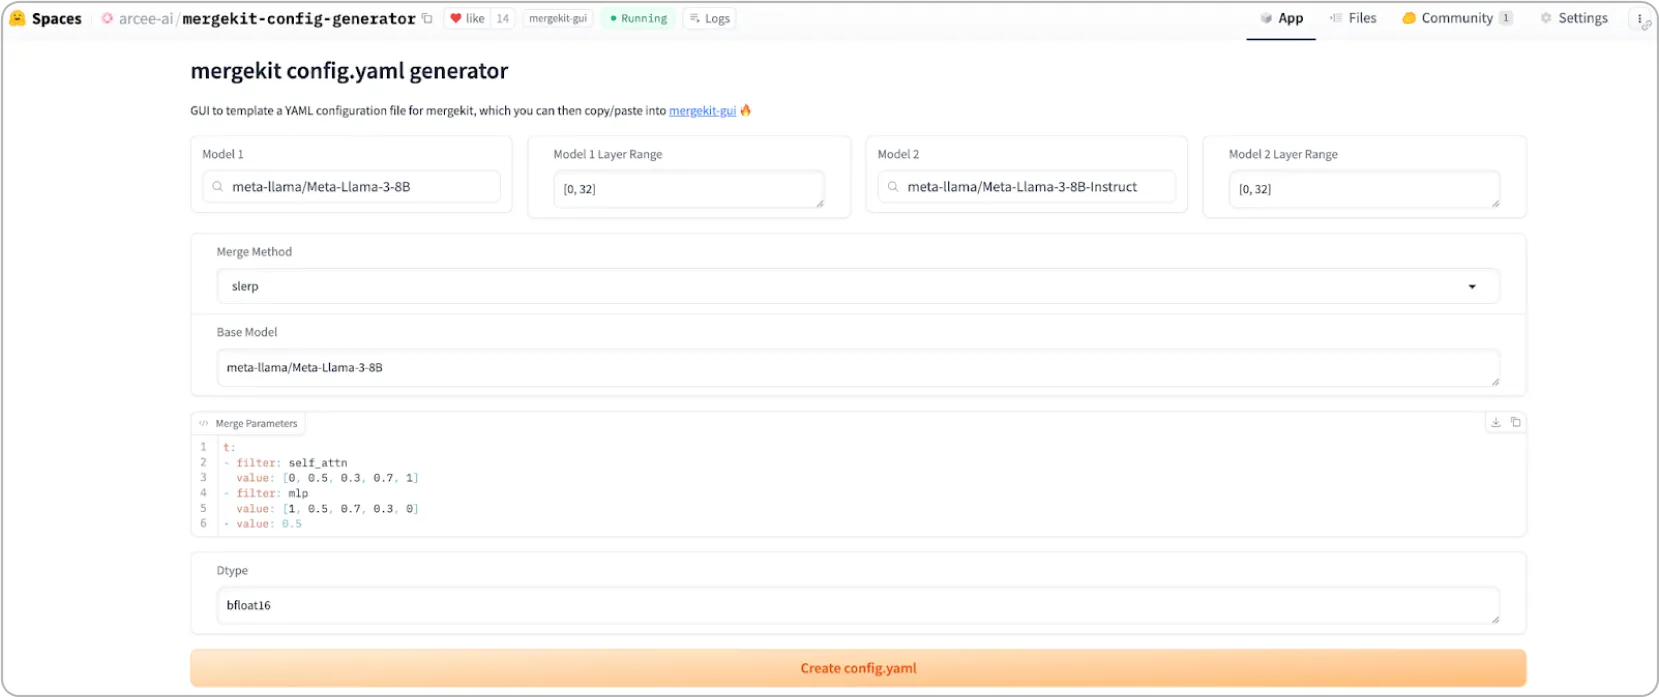
Task: Download the Merge Parameters code
Action: tap(1496, 423)
